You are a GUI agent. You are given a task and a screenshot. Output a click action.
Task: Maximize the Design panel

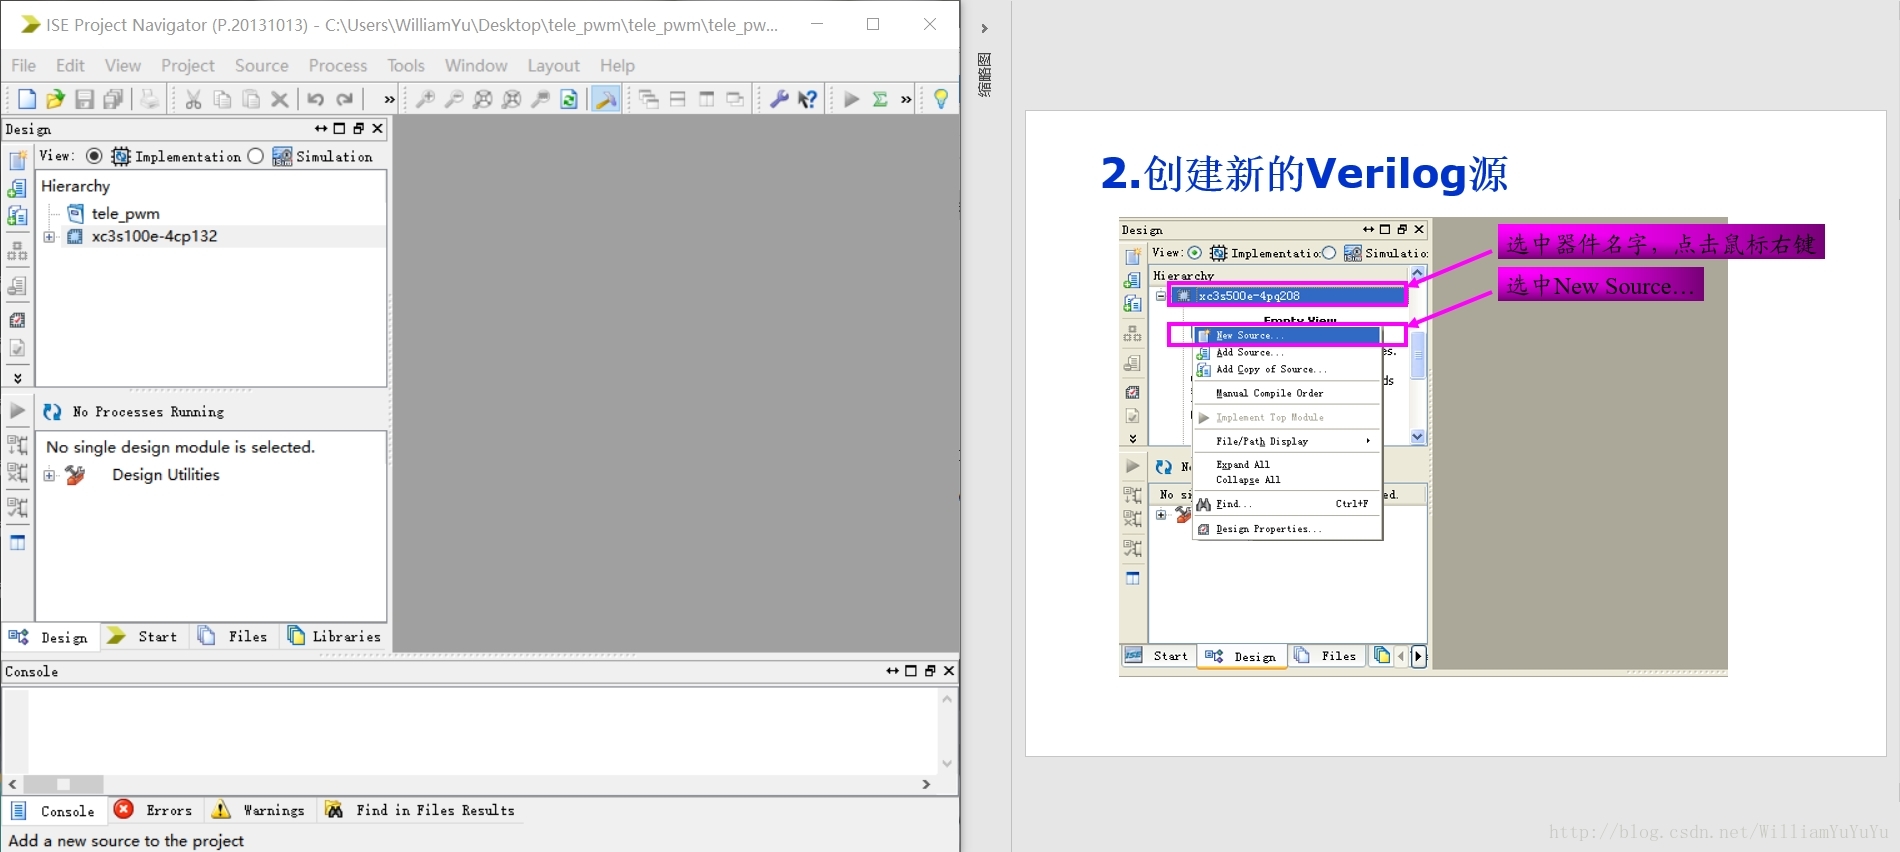point(340,128)
